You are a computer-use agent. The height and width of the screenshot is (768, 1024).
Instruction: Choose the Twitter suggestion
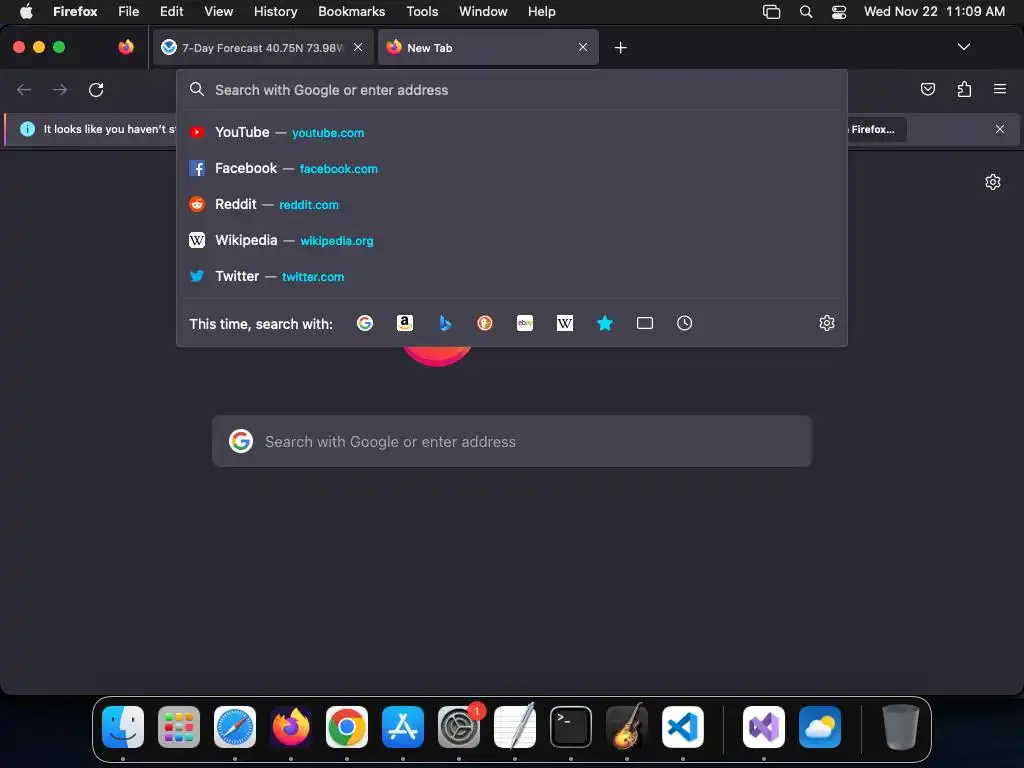512,276
